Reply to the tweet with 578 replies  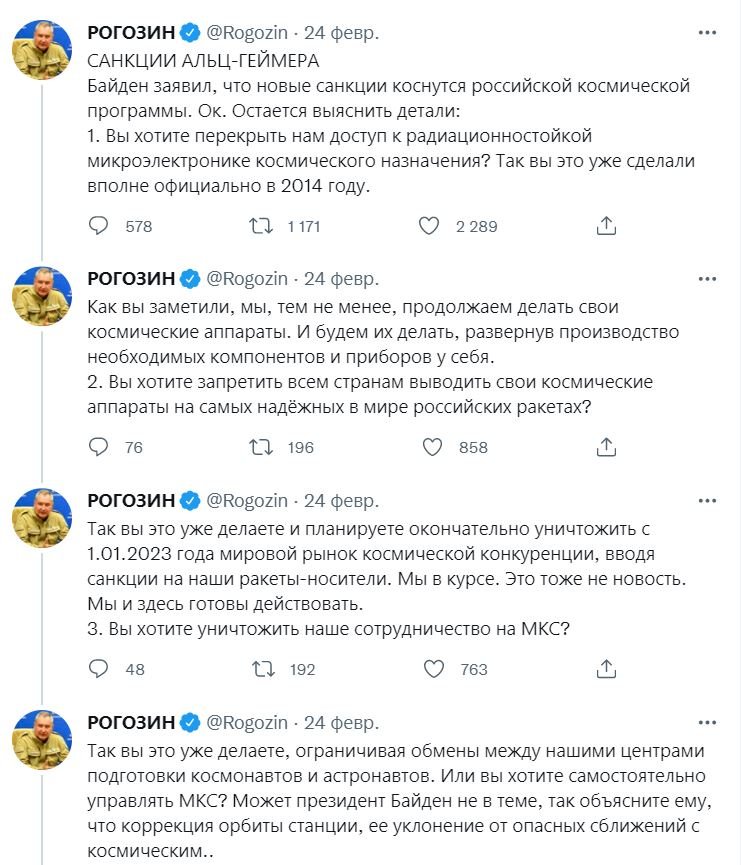(x=99, y=226)
